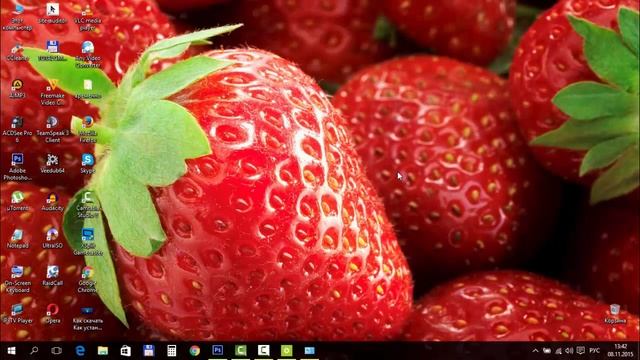Select On-Screen Keyboard desktop icon
Screen dimensions: 640x360
coord(17,280)
